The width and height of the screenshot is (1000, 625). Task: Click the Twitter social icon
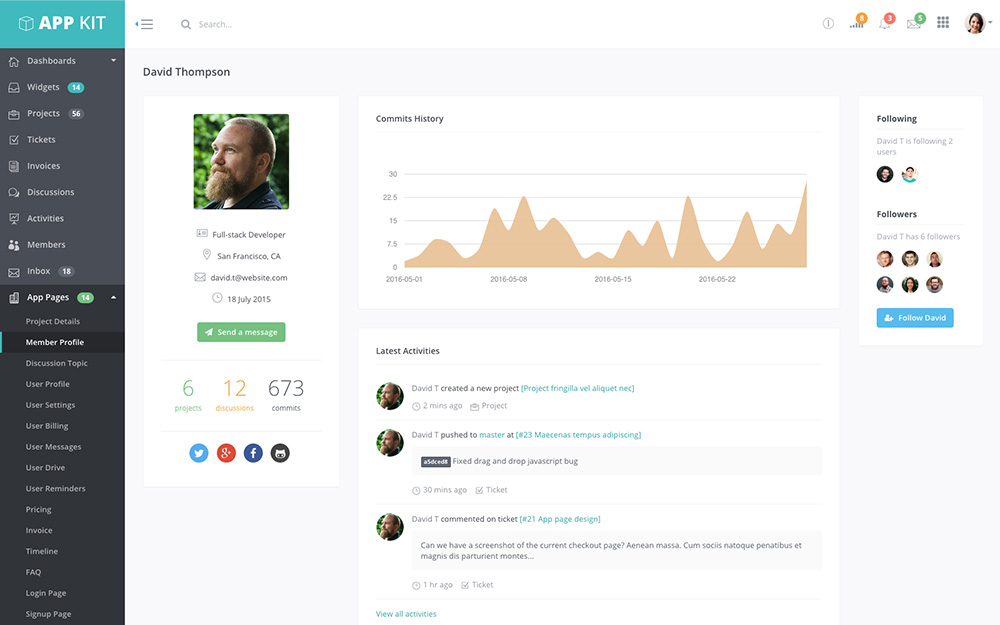199,453
